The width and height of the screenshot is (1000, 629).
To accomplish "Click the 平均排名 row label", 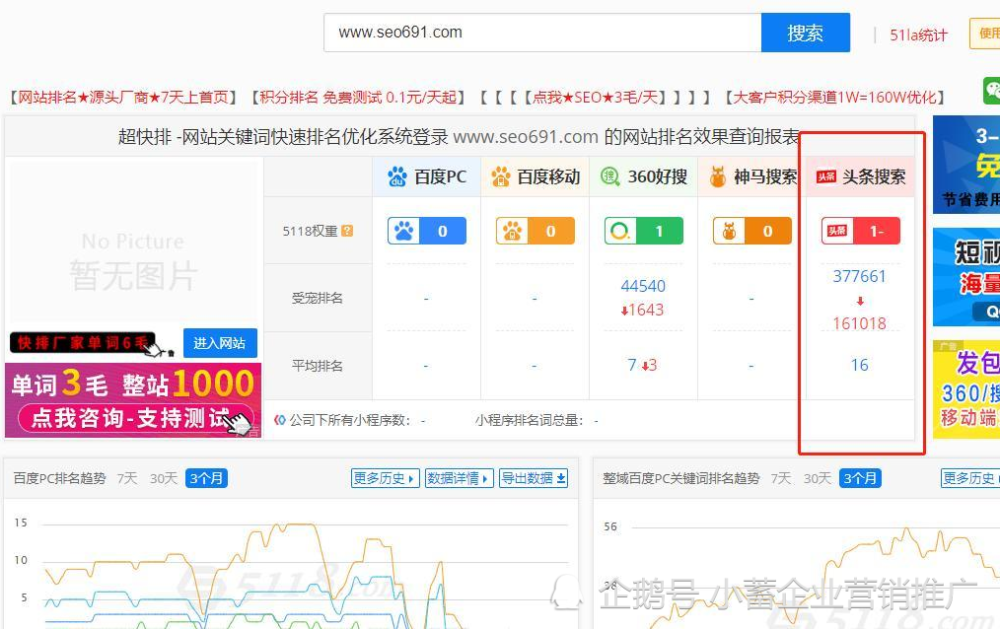I will tap(317, 366).
